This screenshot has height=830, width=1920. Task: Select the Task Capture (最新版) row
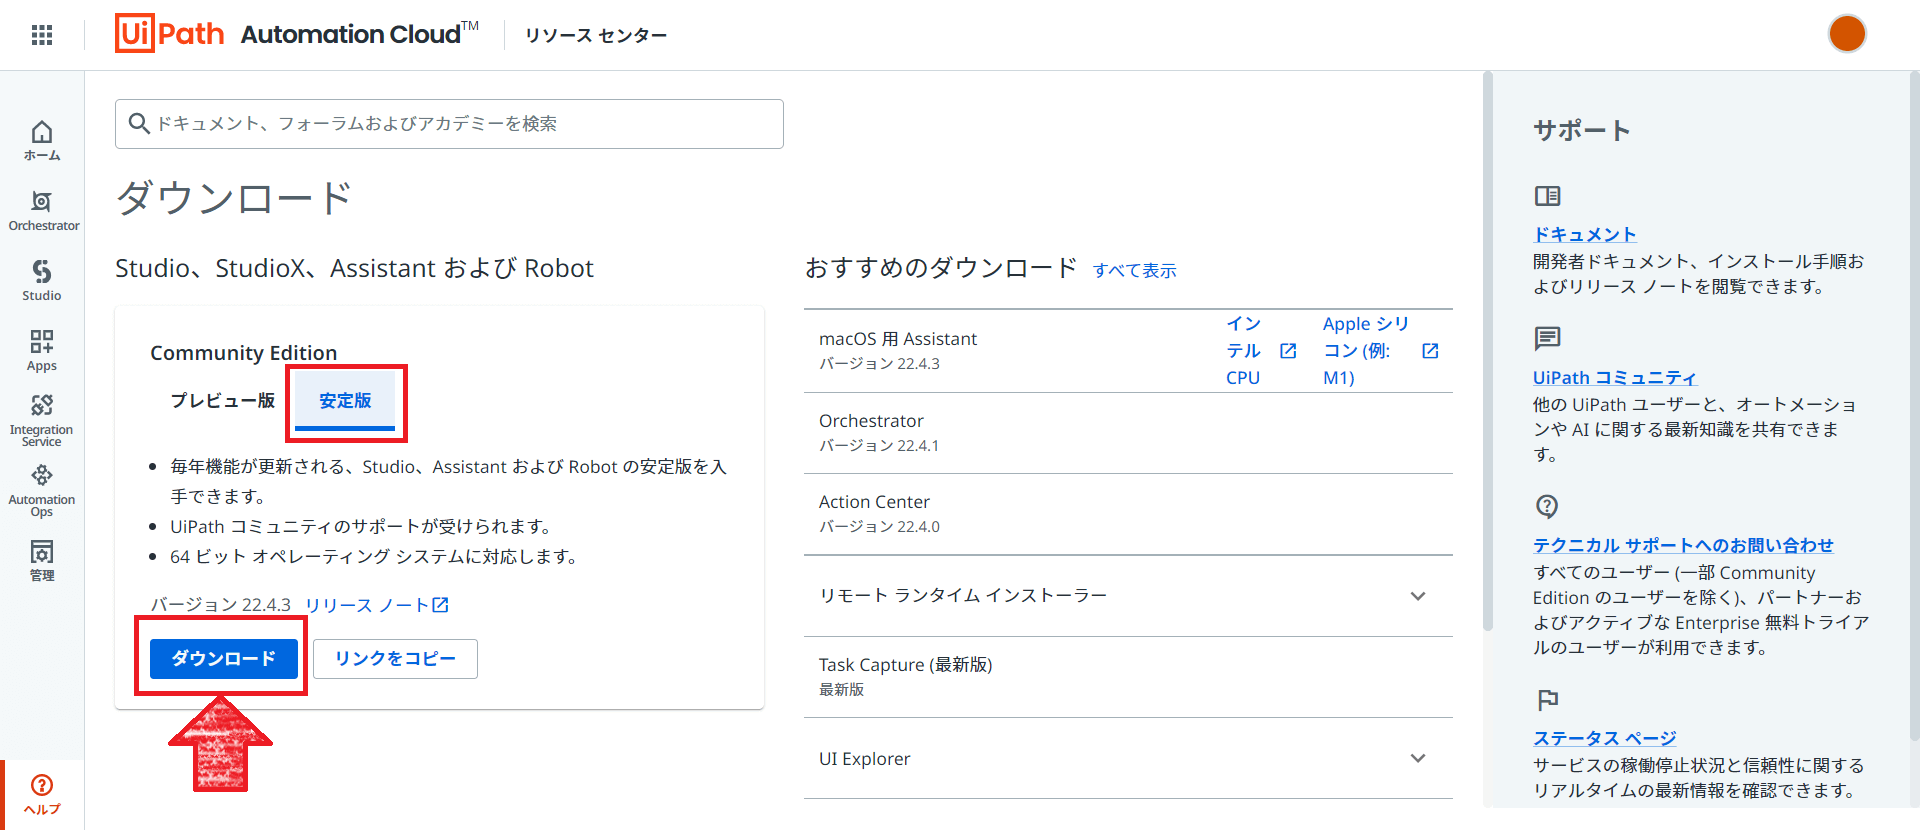(1128, 677)
